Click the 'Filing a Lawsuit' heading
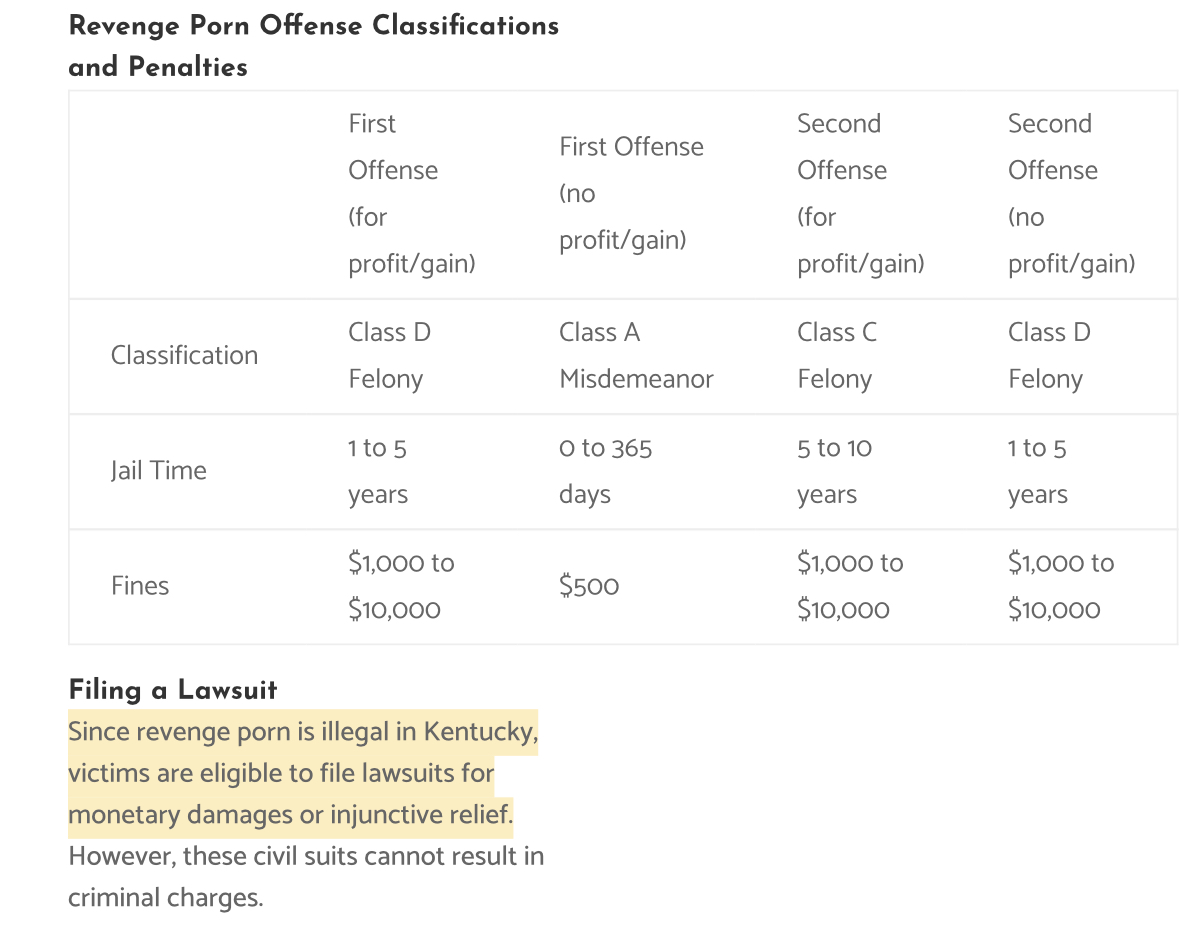Image resolution: width=1179 pixels, height=929 pixels. click(x=173, y=690)
